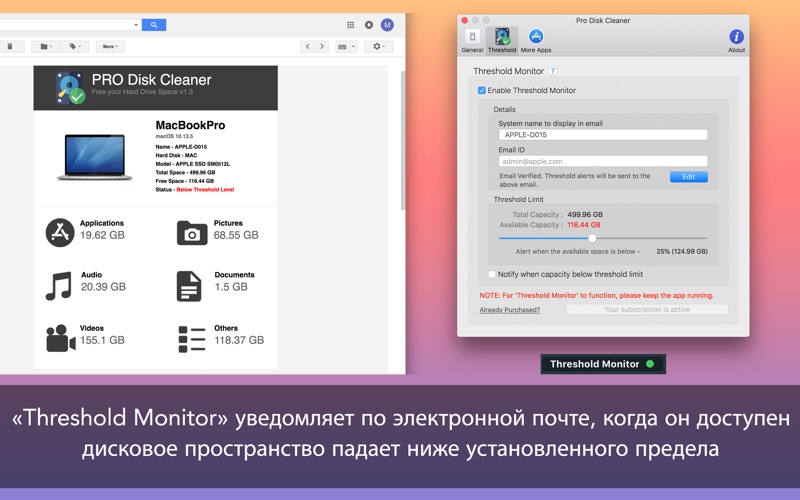Click the M account avatar
The width and height of the screenshot is (800, 500).
point(387,24)
